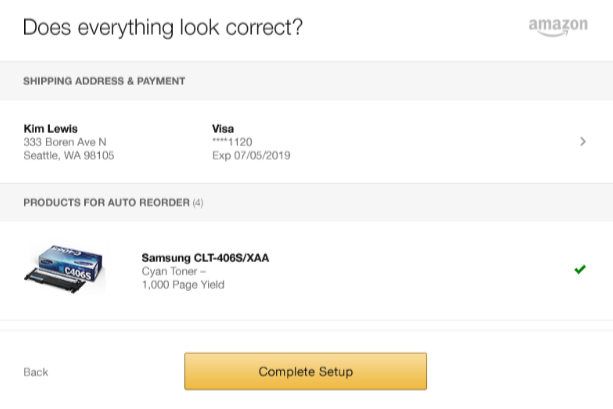Click the Amazon logo
Image resolution: width=613 pixels, height=409 pixels.
click(x=558, y=27)
